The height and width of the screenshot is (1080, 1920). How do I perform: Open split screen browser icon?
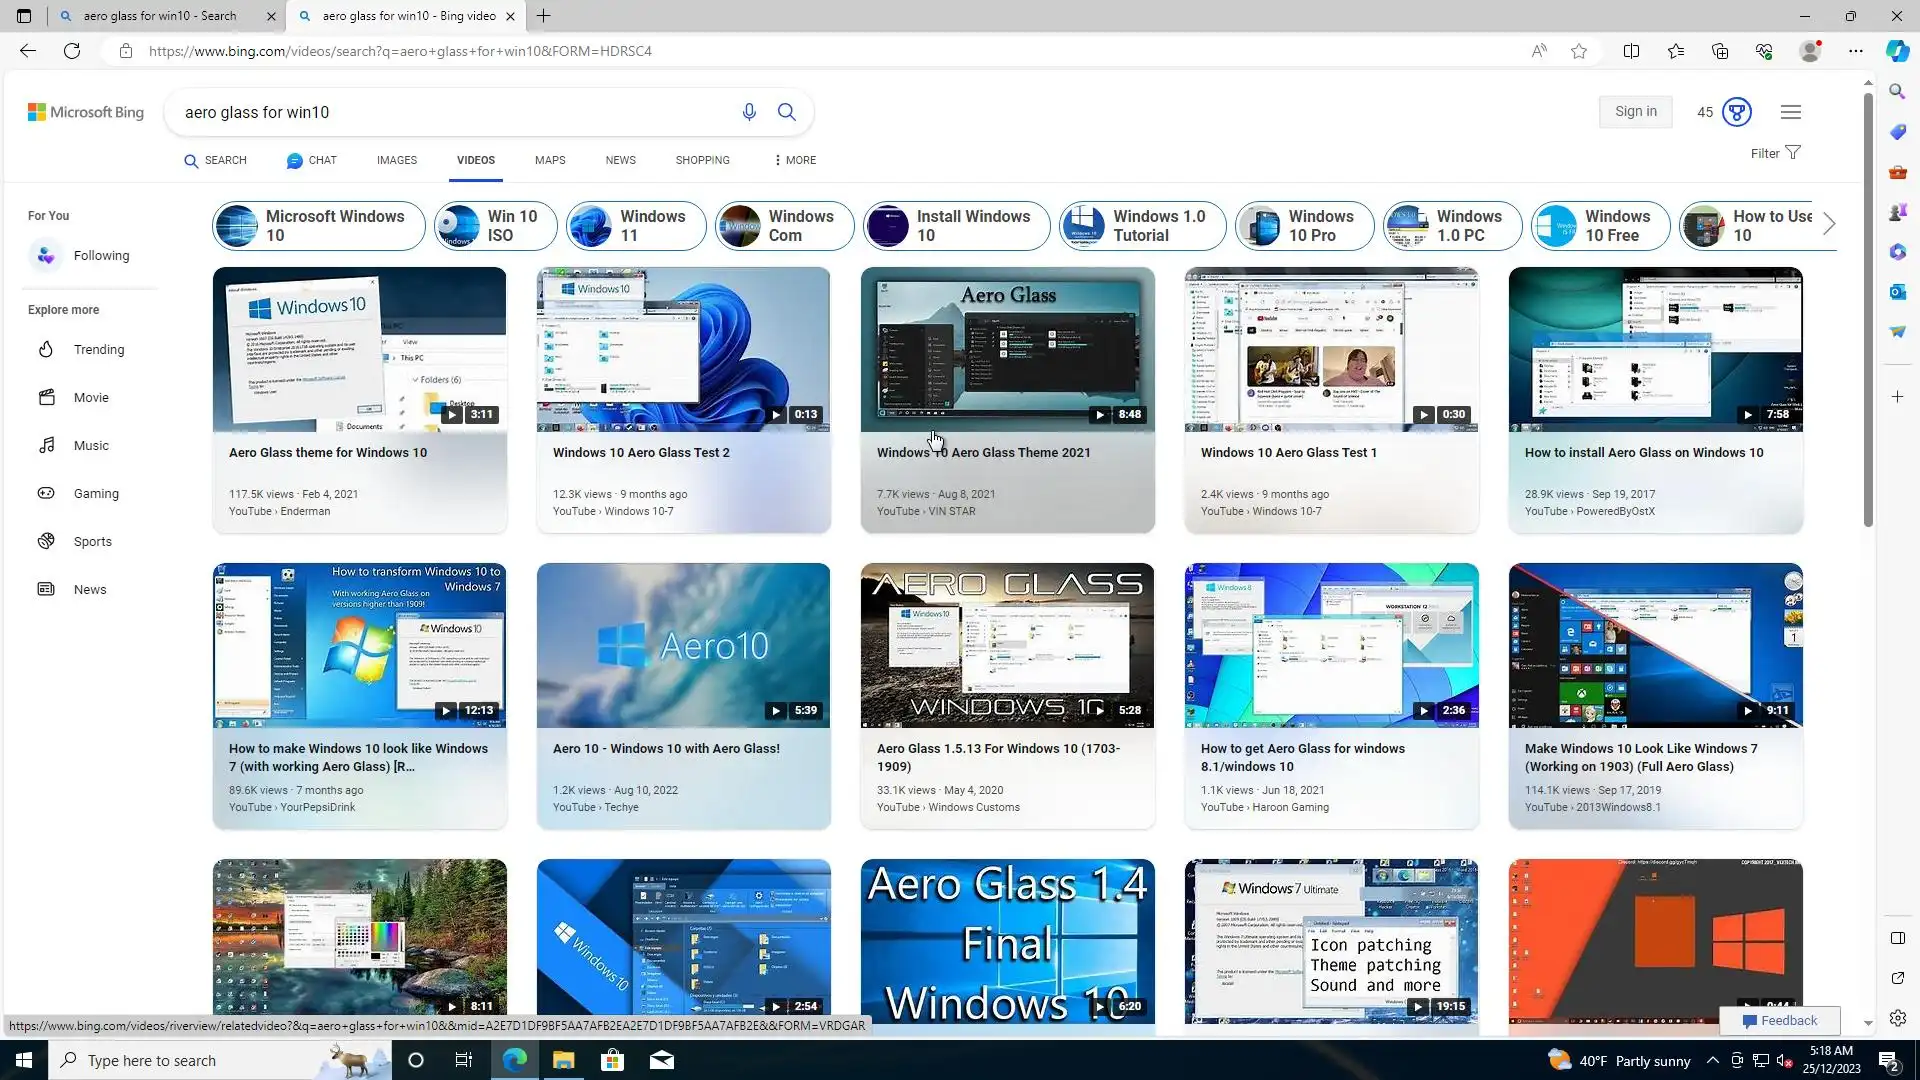[1631, 51]
